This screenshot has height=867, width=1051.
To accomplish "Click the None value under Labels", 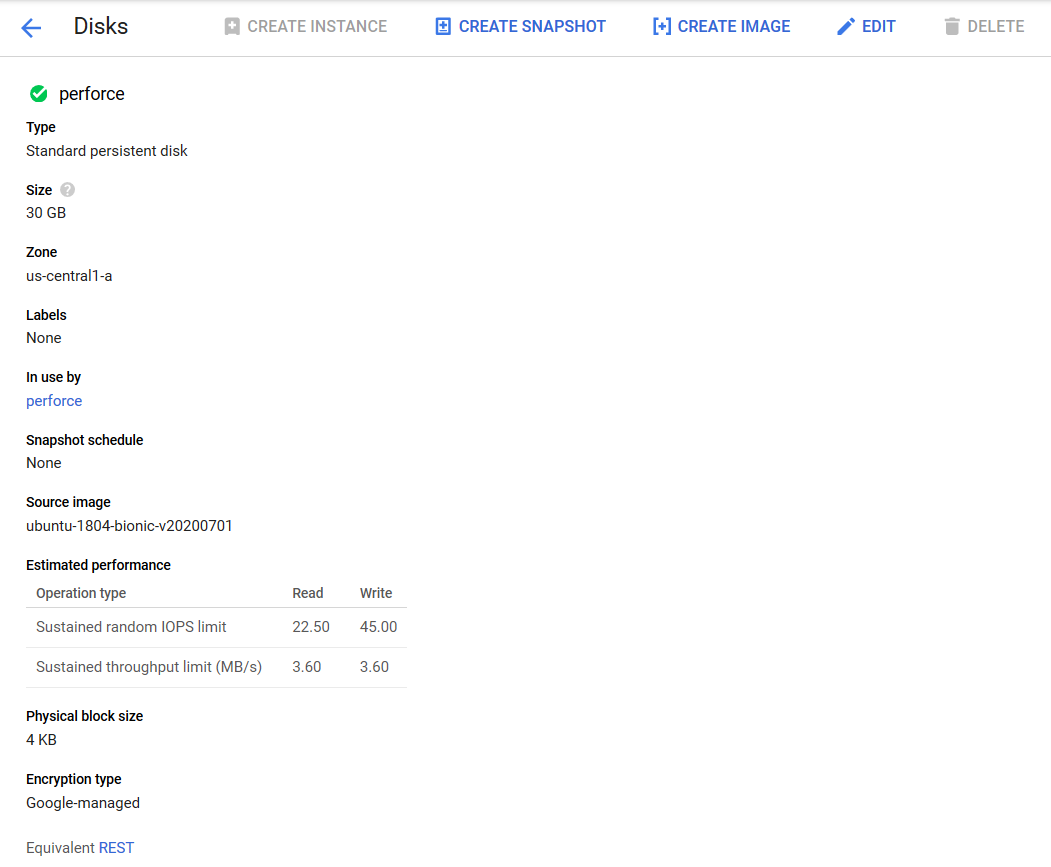I will [44, 338].
